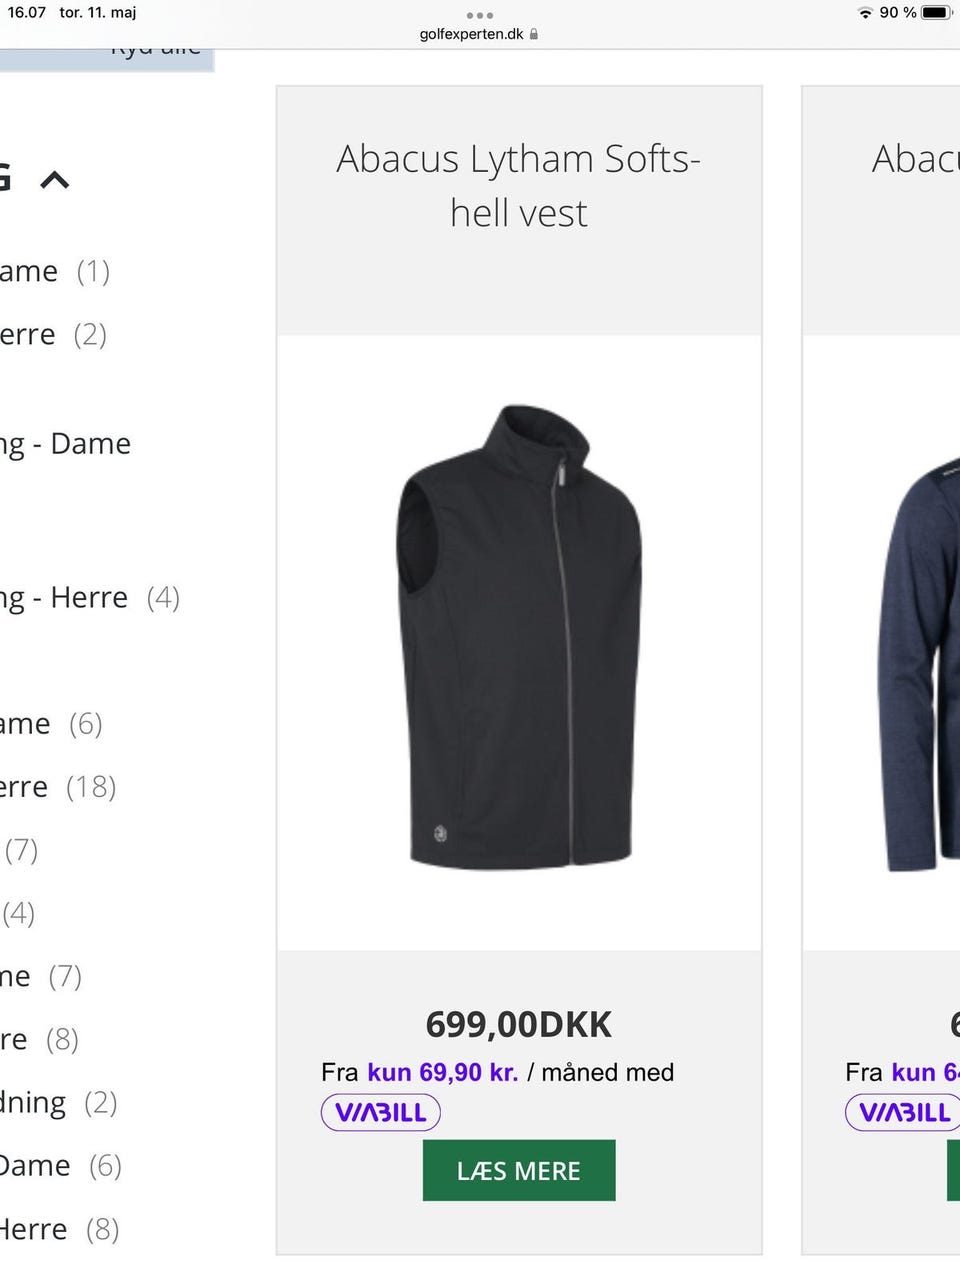Tap the Wi-Fi status icon
Viewport: 960px width, 1280px height.
(865, 13)
